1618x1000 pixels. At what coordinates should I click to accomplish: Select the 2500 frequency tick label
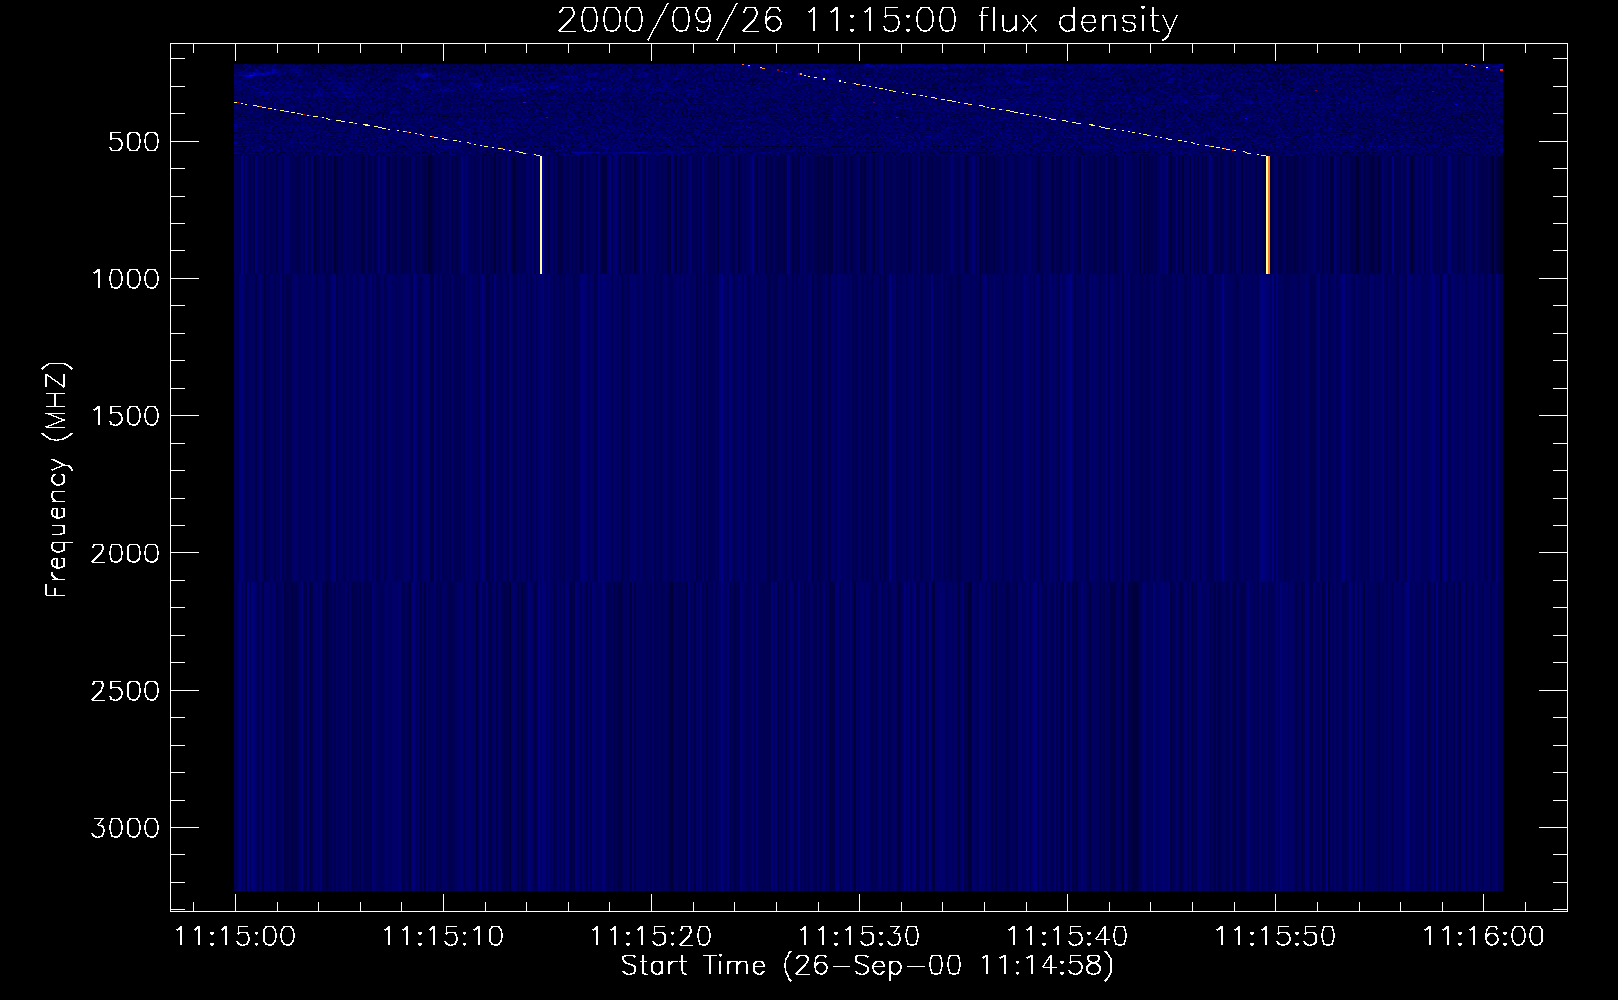pyautogui.click(x=125, y=691)
